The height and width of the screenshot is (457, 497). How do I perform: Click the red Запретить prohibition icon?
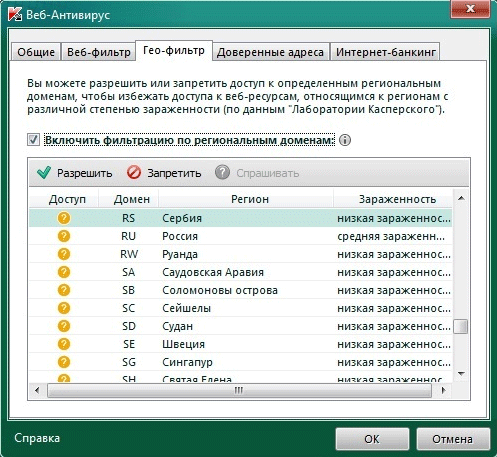134,173
